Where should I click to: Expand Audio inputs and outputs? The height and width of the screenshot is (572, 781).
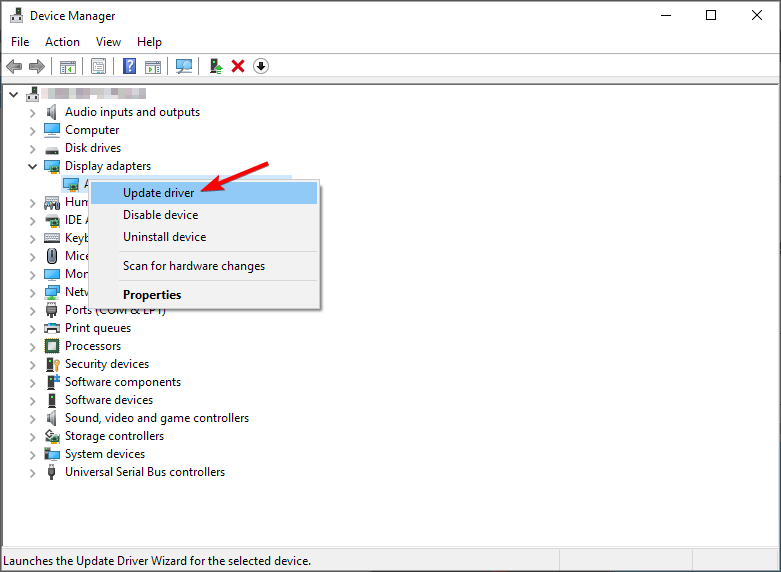click(x=32, y=113)
